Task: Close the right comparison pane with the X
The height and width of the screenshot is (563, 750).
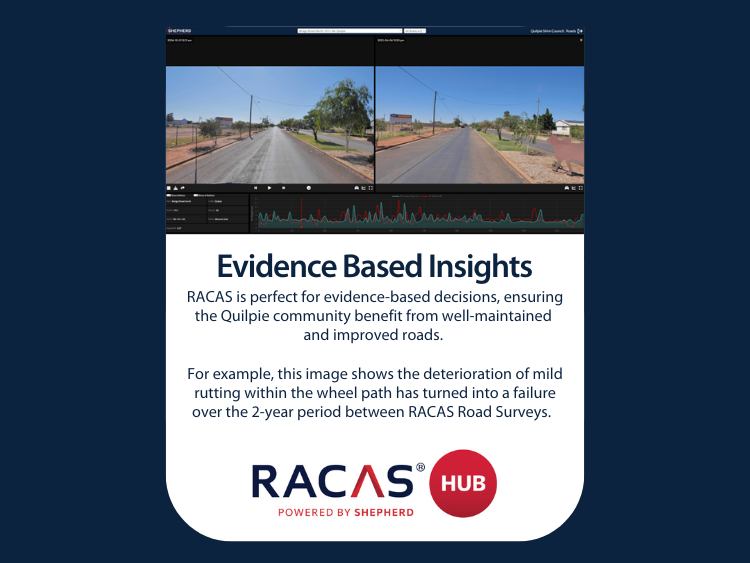Action: click(581, 40)
